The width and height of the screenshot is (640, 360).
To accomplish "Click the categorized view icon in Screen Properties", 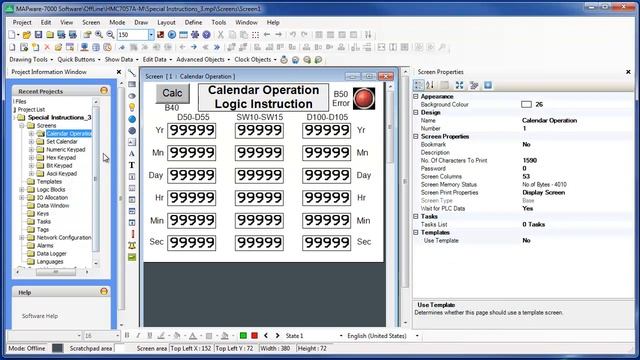I will coord(419,85).
